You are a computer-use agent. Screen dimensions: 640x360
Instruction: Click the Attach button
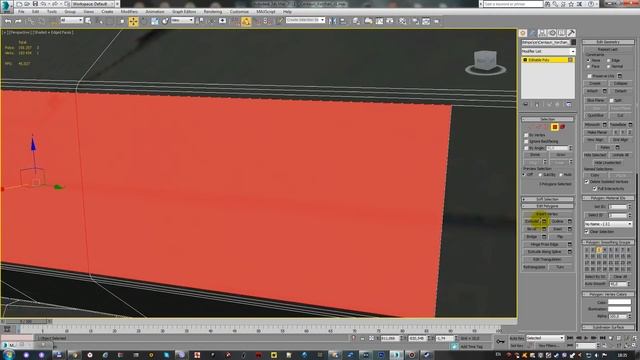coord(593,91)
